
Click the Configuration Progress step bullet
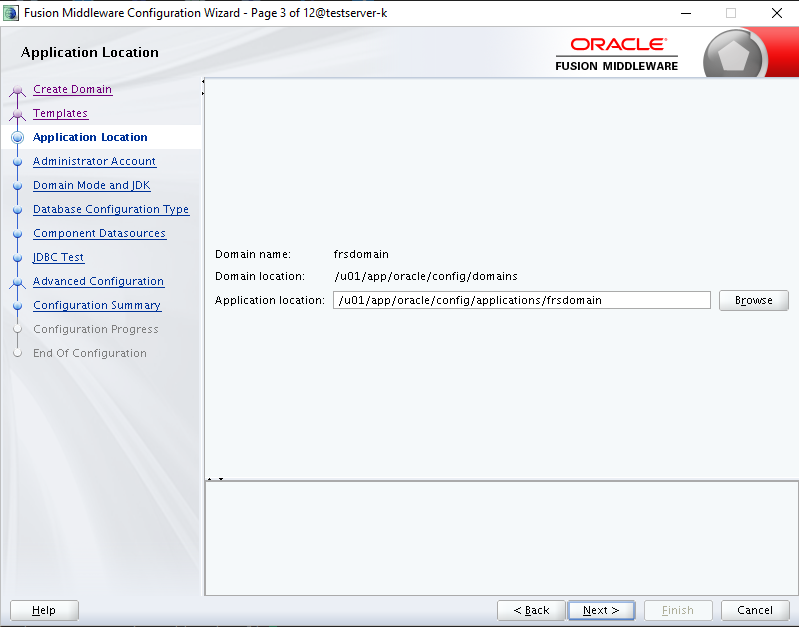pyautogui.click(x=18, y=329)
